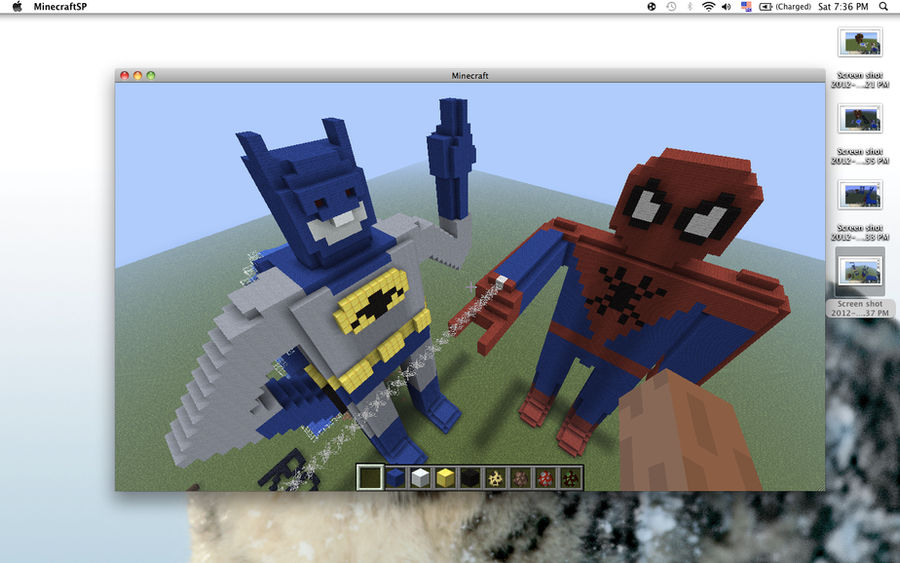This screenshot has height=563, width=900.
Task: Select the pink-brown spawn egg in hotbar
Action: coord(521,477)
